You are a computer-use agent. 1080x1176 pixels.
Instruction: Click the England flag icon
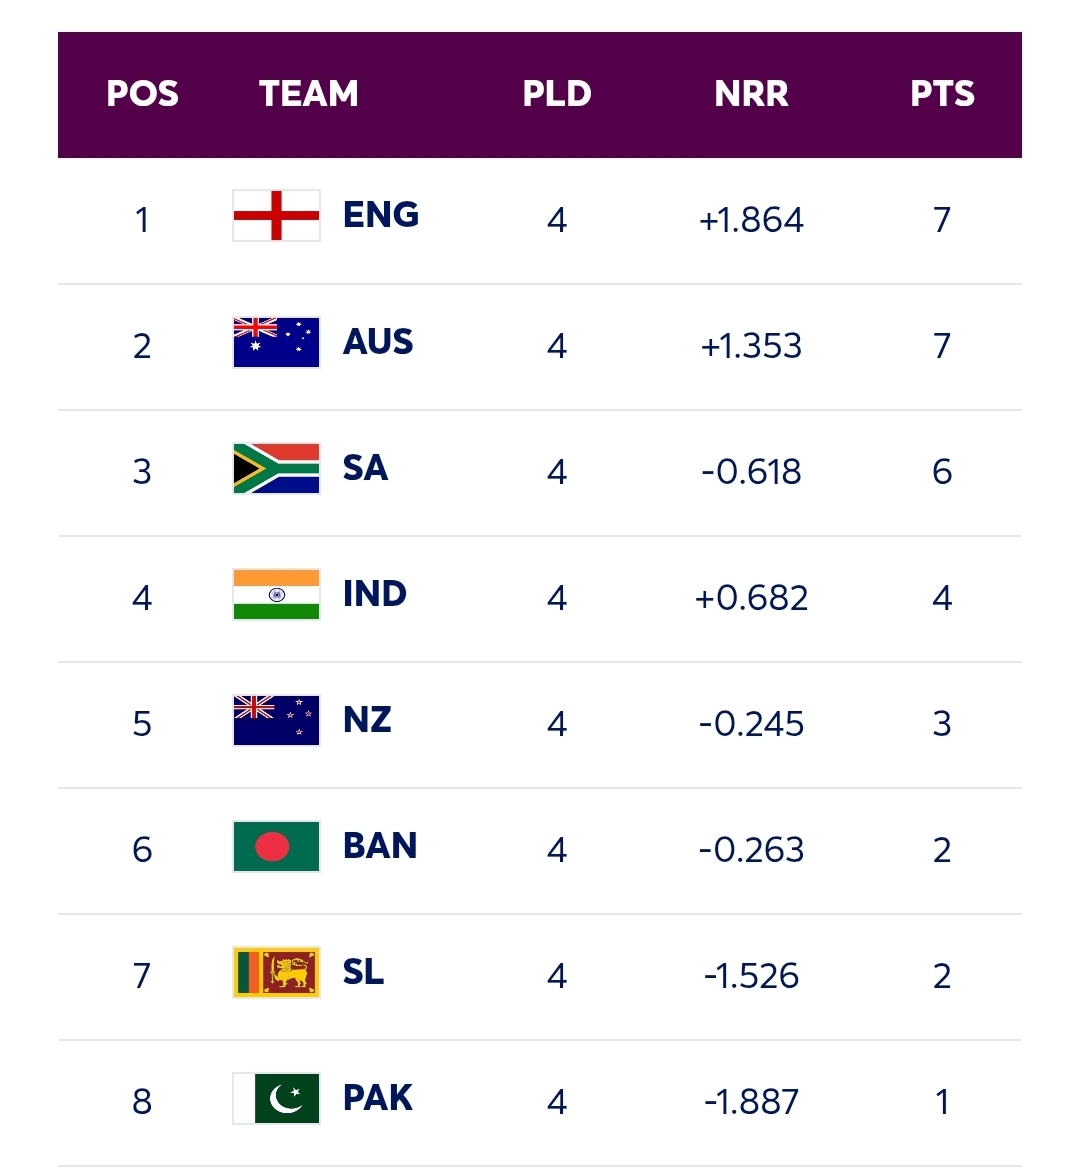click(276, 216)
